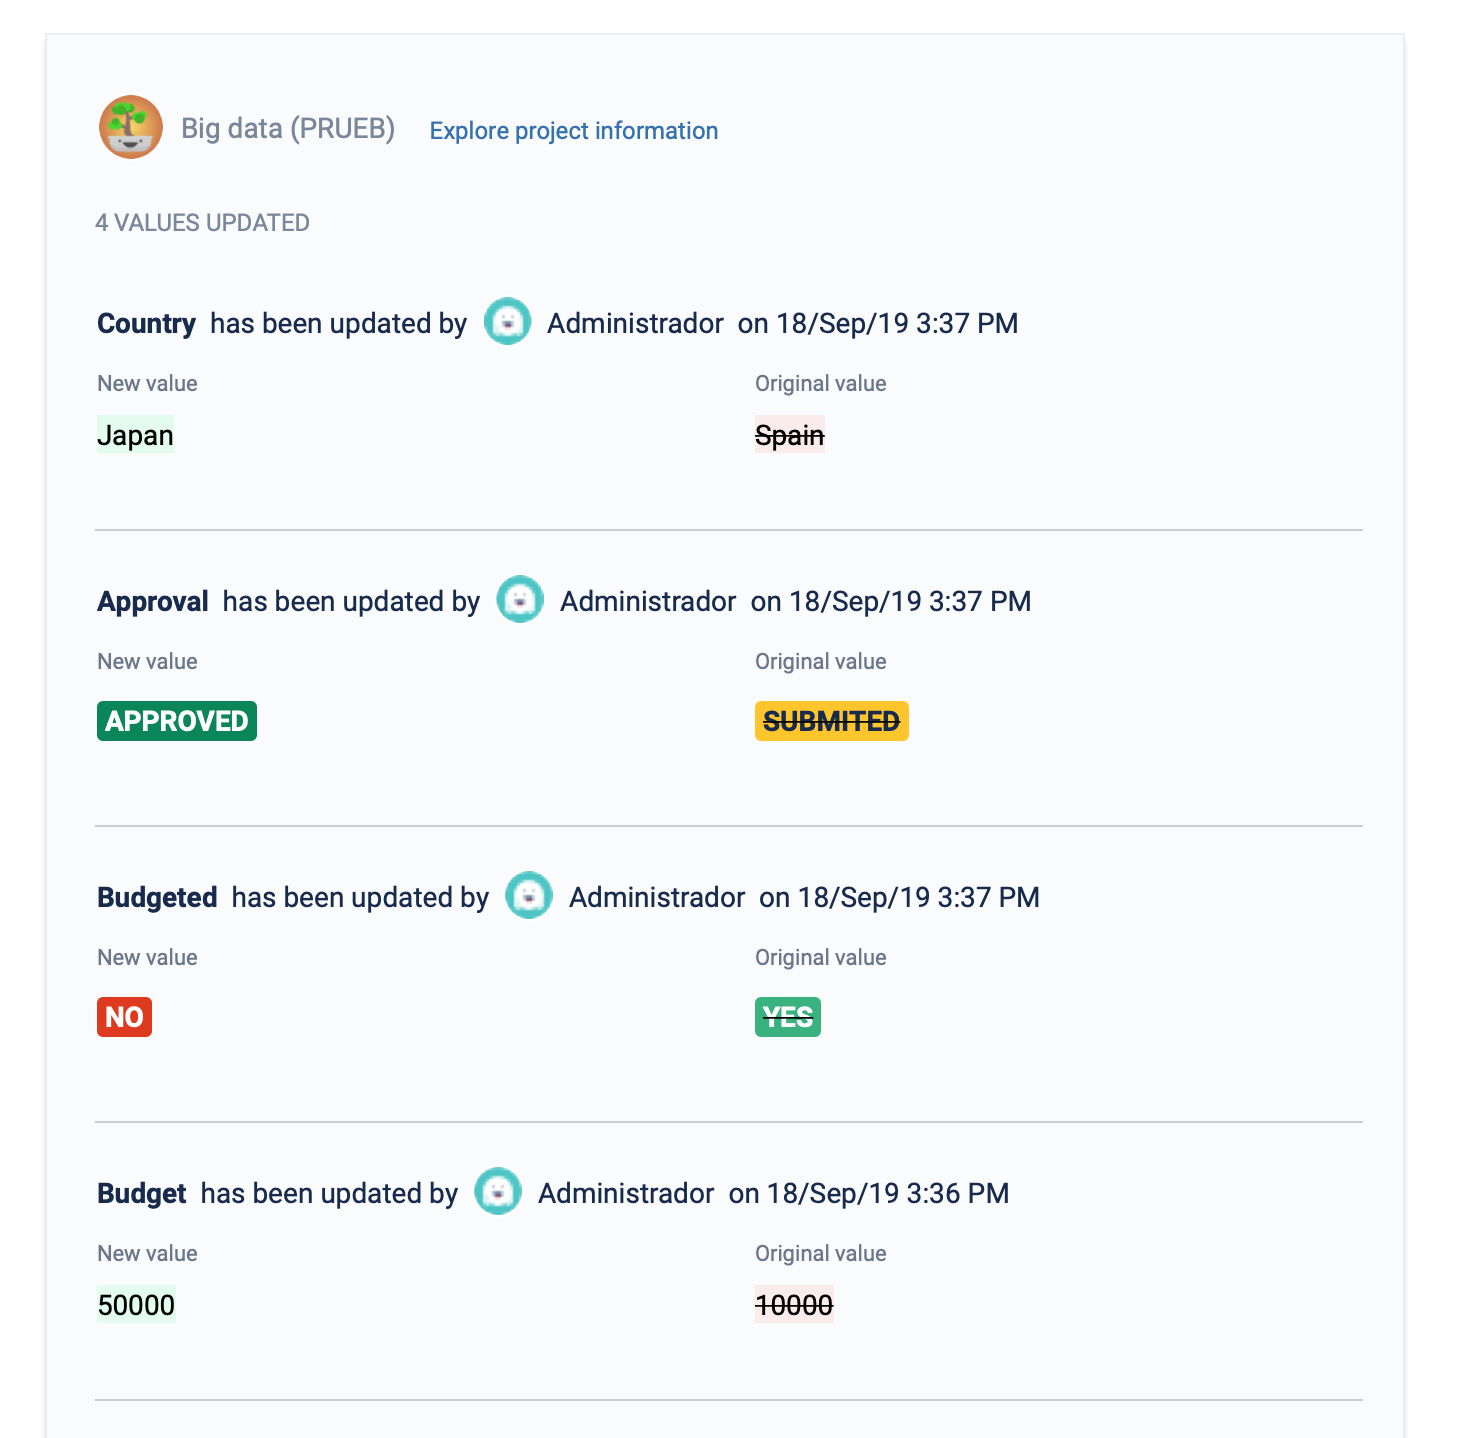Image resolution: width=1462 pixels, height=1438 pixels.
Task: Click the original budget value 10000
Action: click(x=794, y=1305)
